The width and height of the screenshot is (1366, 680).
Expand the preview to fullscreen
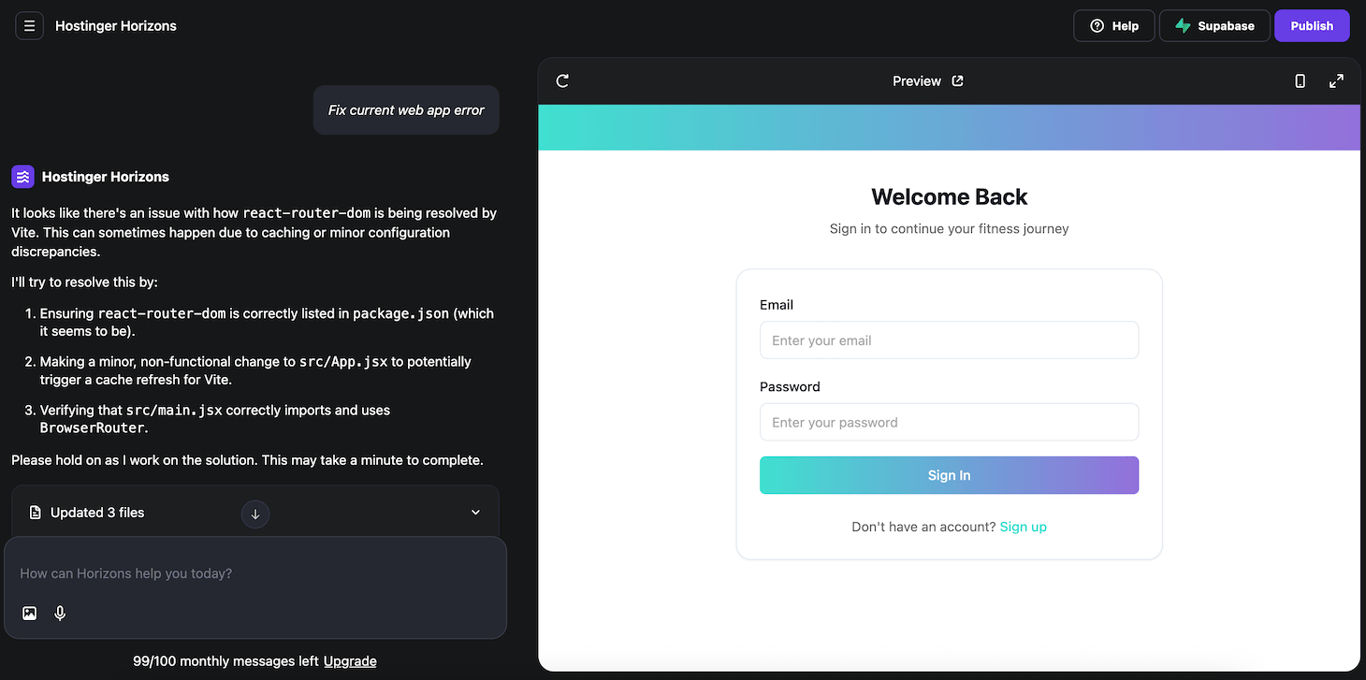click(1337, 81)
